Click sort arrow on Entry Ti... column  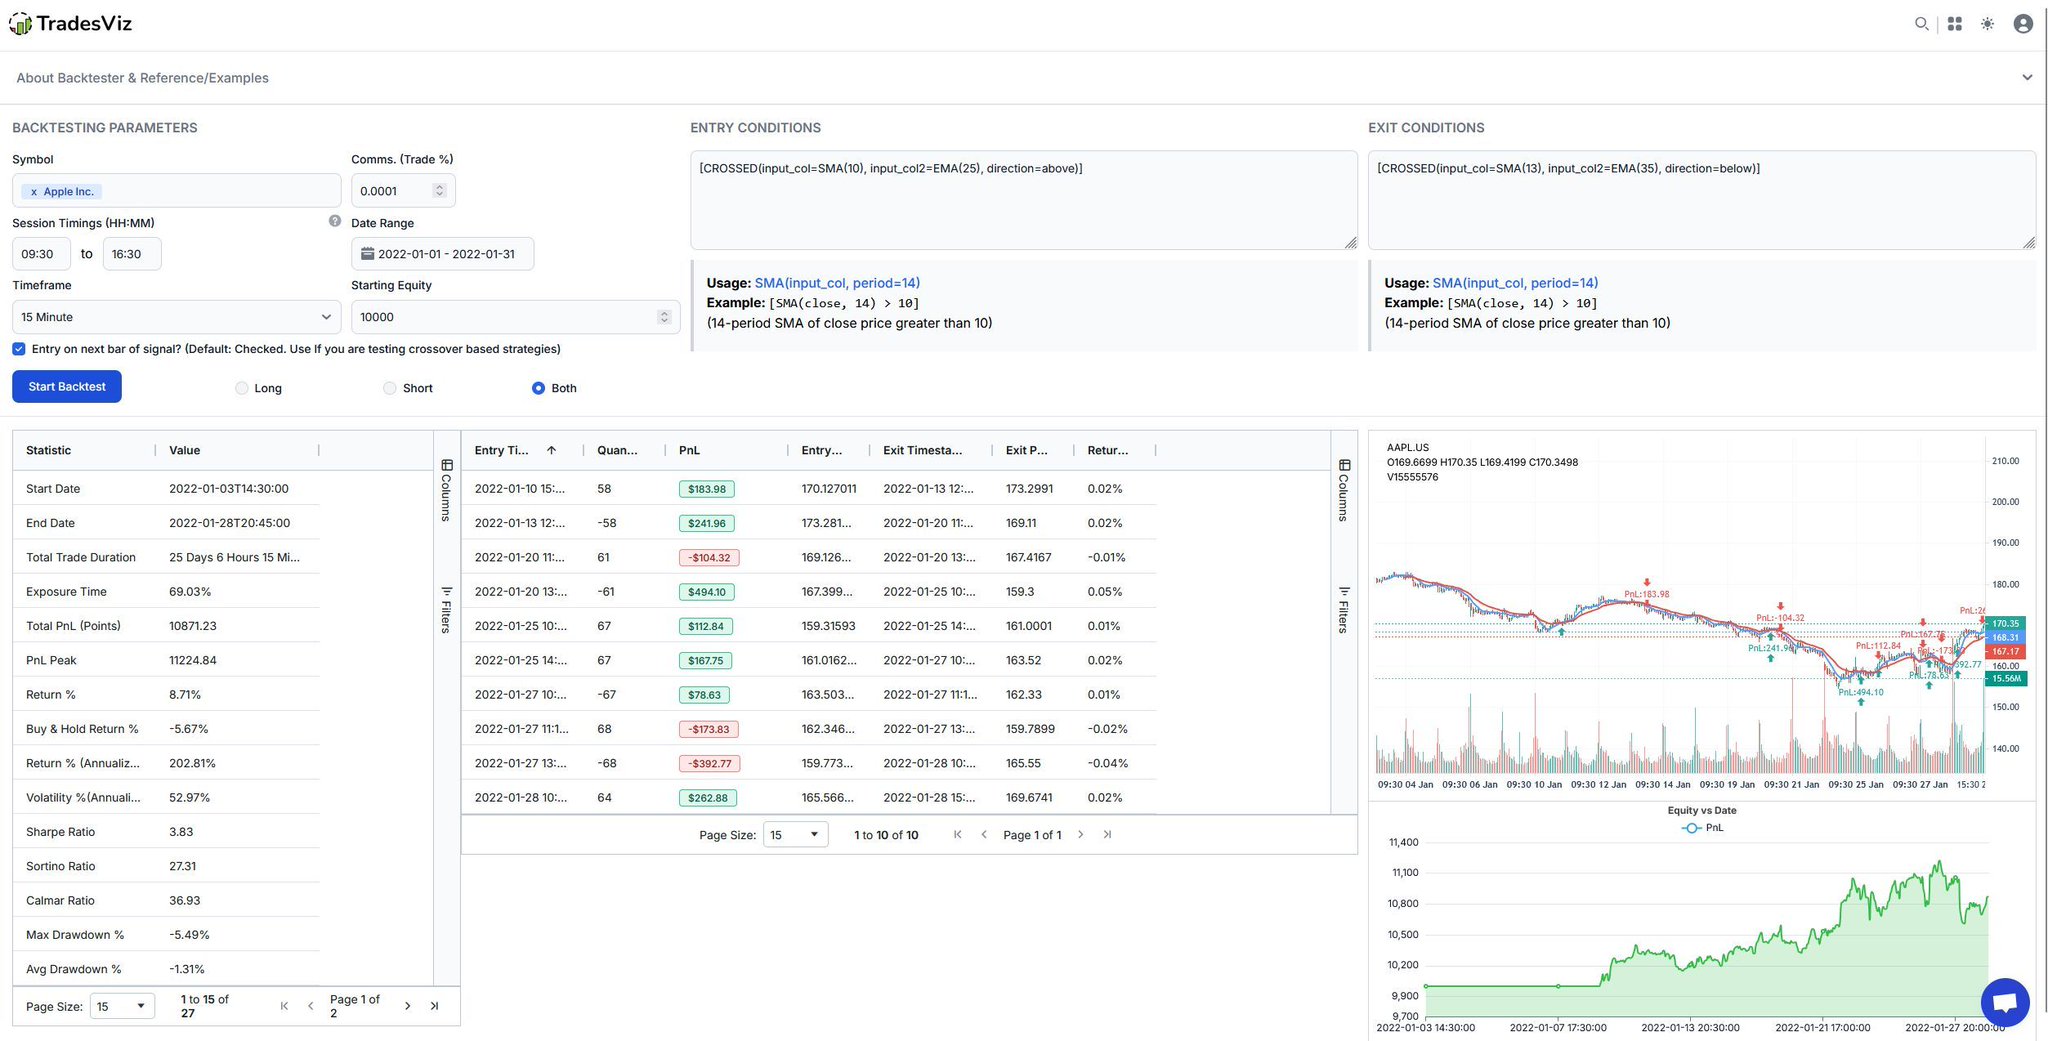pyautogui.click(x=551, y=451)
